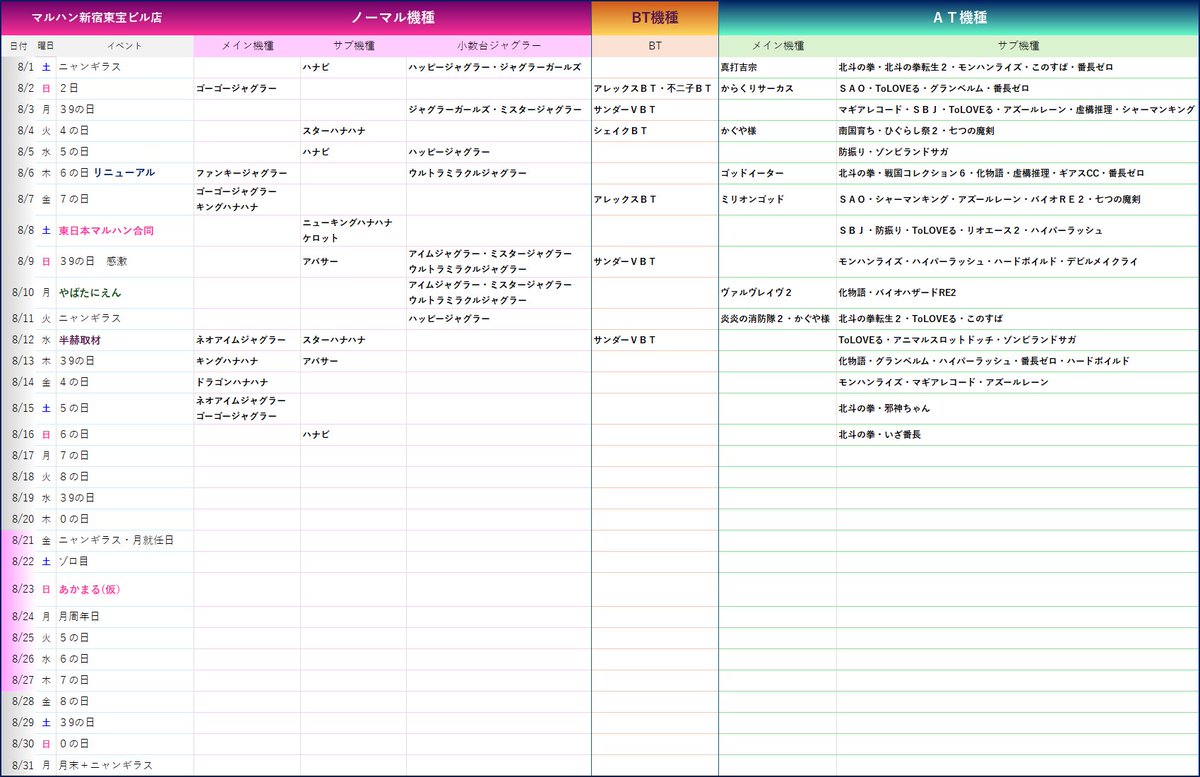Click サブ機種 header under ＡＴ機種
Screen dimensions: 1200x777
click(x=1018, y=46)
